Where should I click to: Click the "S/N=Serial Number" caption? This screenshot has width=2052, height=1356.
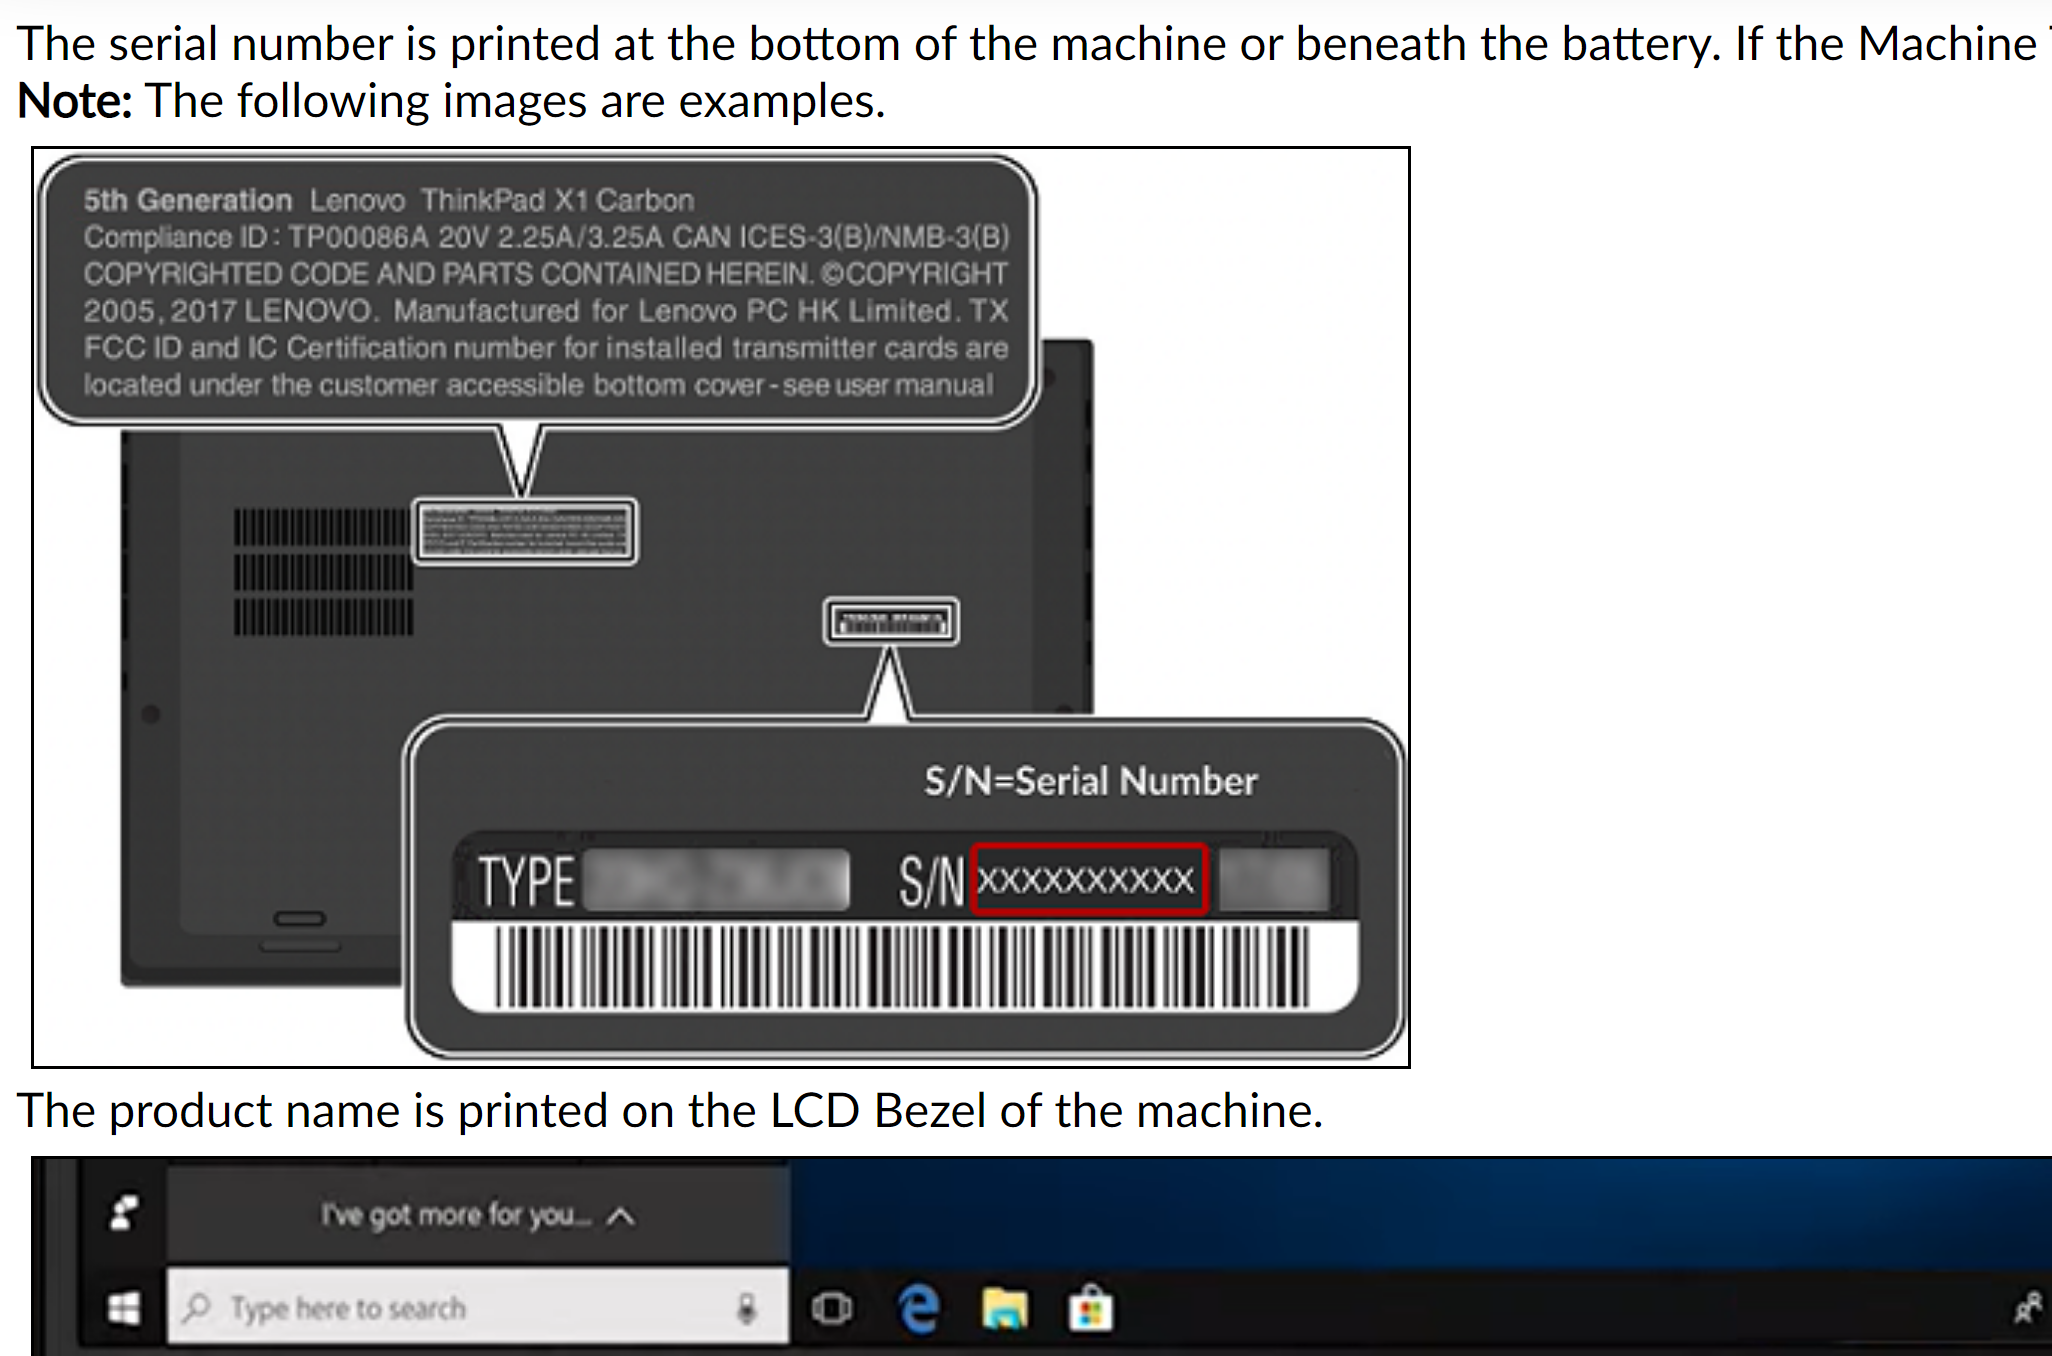click(x=1090, y=781)
